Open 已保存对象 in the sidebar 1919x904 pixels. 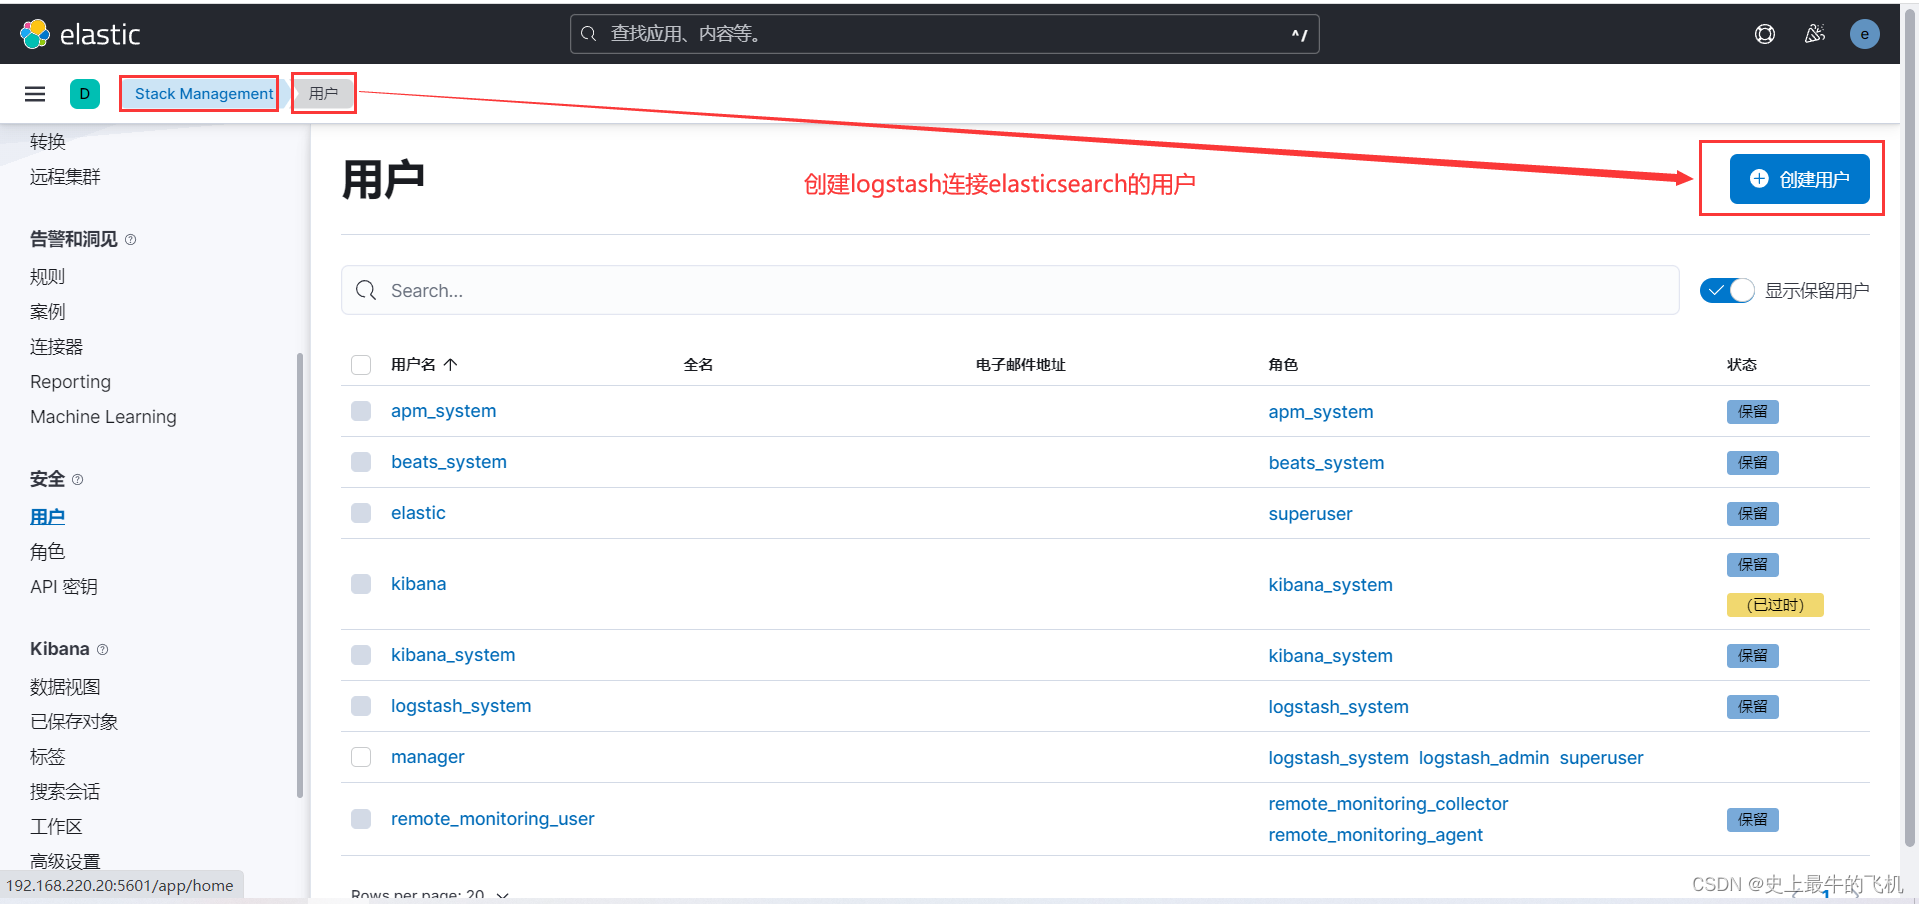(x=74, y=722)
